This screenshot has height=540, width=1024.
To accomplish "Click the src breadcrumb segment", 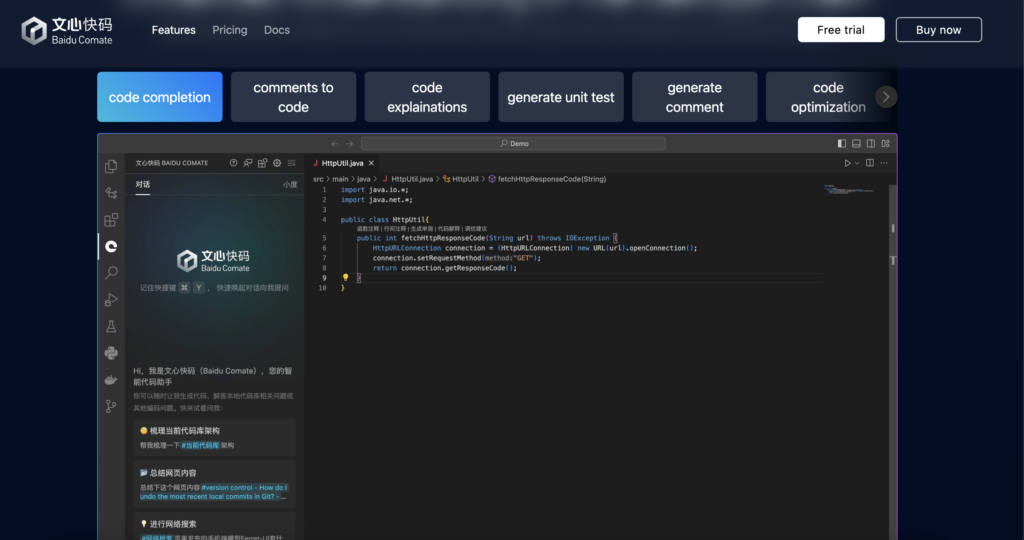I will click(x=318, y=179).
